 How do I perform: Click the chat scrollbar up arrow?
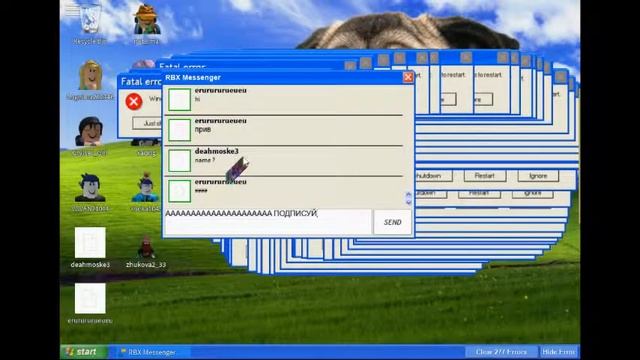point(408,195)
